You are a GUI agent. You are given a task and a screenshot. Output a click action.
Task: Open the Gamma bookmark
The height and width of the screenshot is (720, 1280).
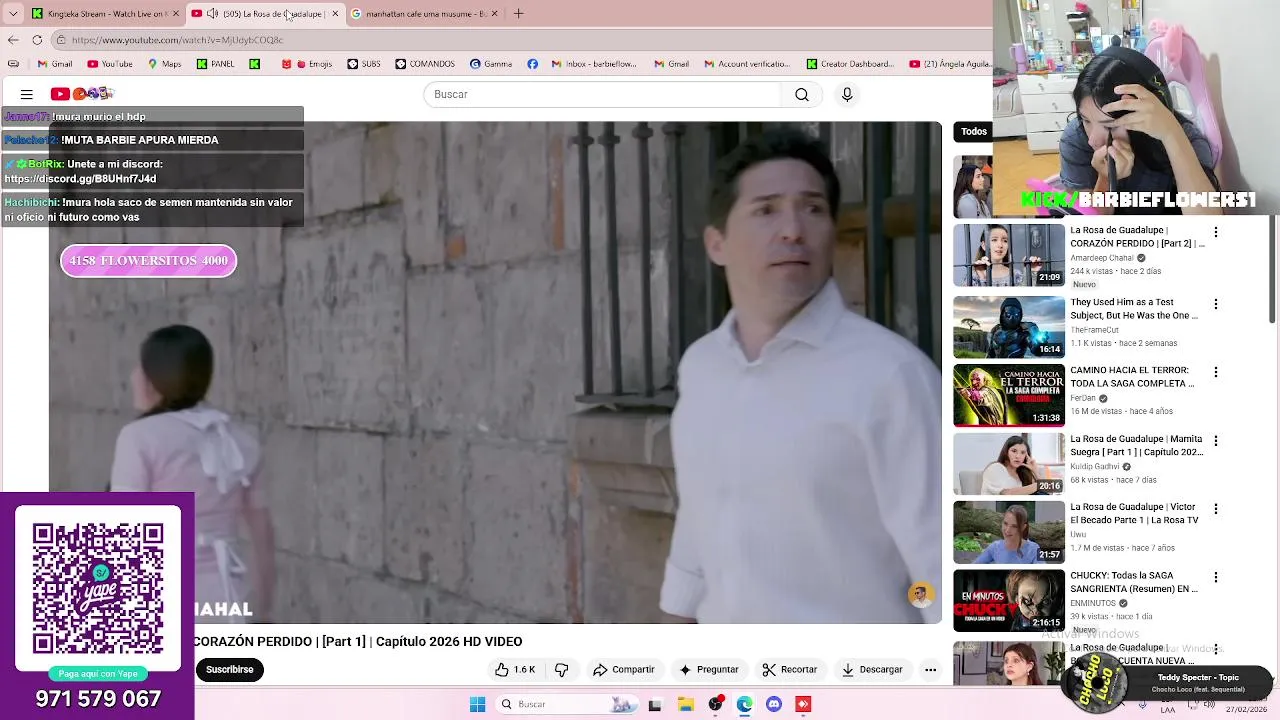(x=491, y=64)
